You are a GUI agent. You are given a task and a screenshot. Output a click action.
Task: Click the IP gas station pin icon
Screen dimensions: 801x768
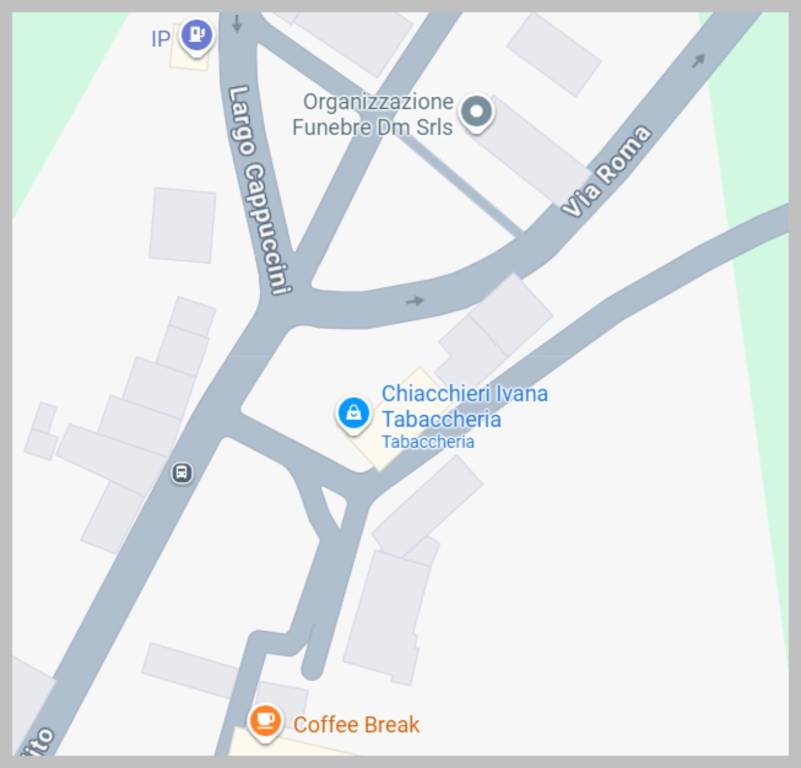(197, 35)
